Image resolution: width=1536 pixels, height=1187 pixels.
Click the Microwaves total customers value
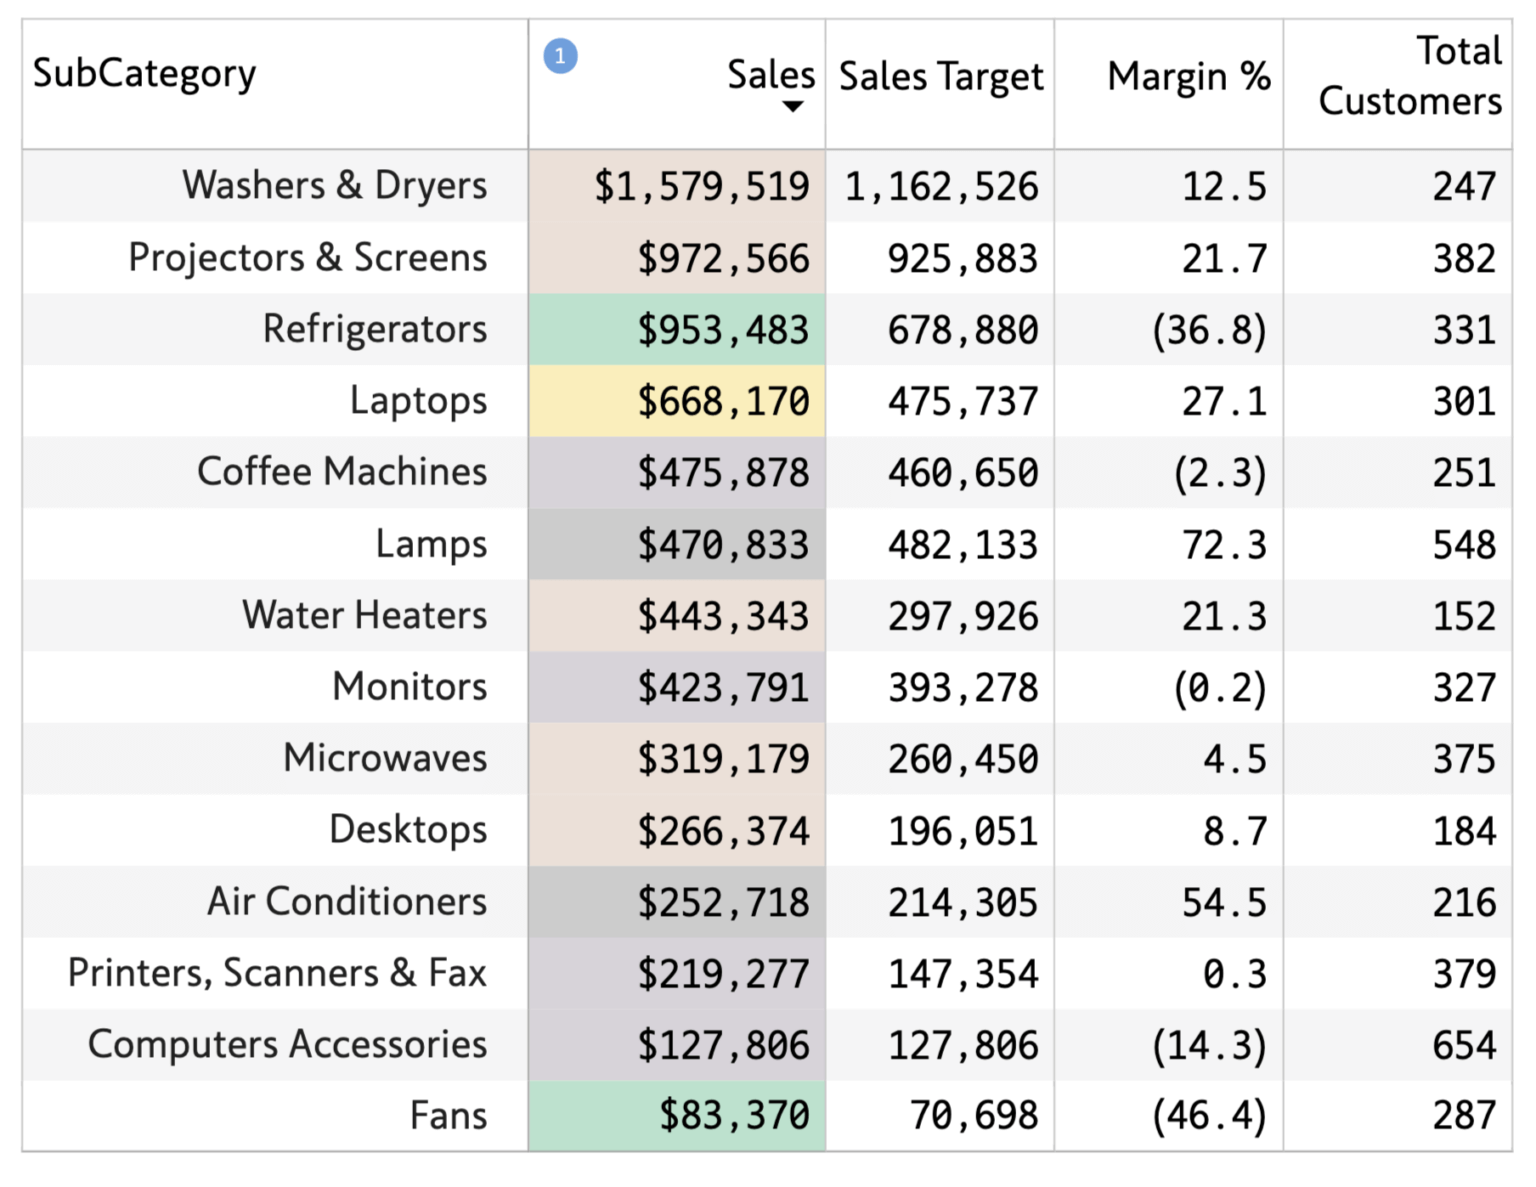coord(1466,758)
